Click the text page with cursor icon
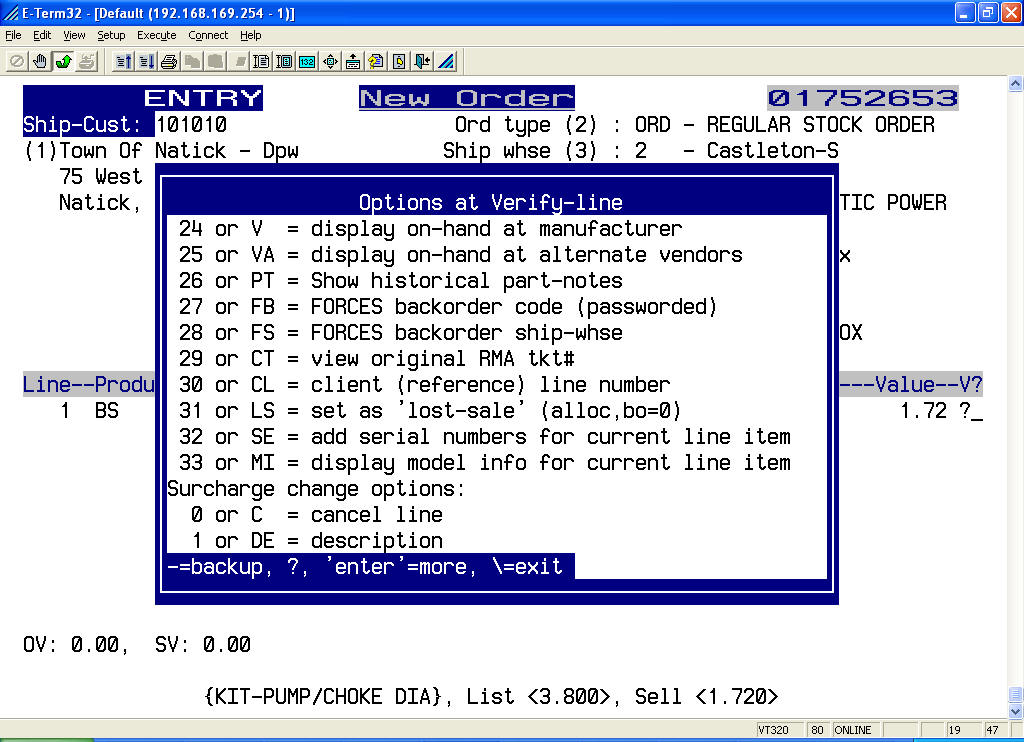 coord(261,61)
